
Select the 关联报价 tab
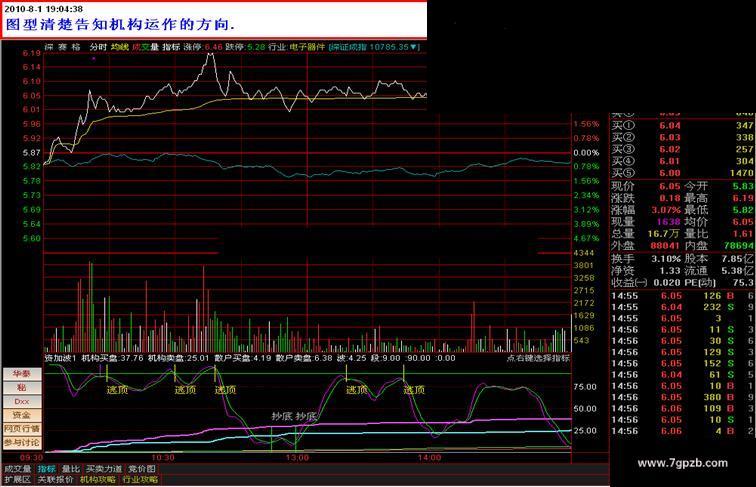click(x=55, y=480)
